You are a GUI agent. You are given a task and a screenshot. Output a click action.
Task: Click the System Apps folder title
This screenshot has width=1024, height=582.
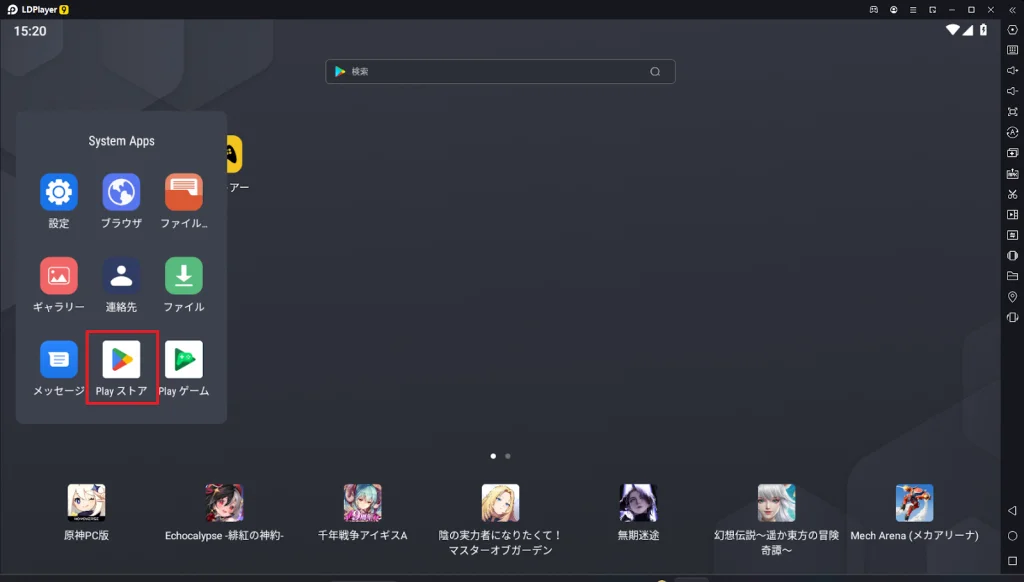[121, 141]
